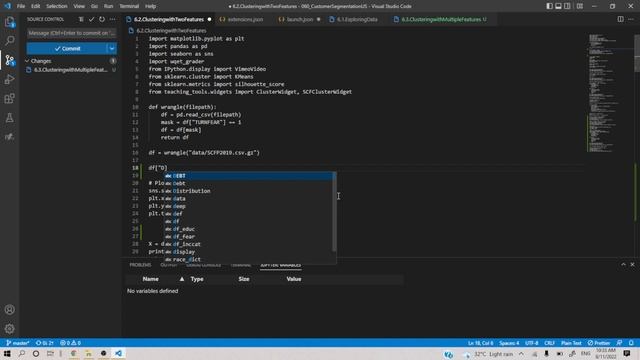This screenshot has height=360, width=640.
Task: Split the editor to the right
Action: (x=620, y=19)
